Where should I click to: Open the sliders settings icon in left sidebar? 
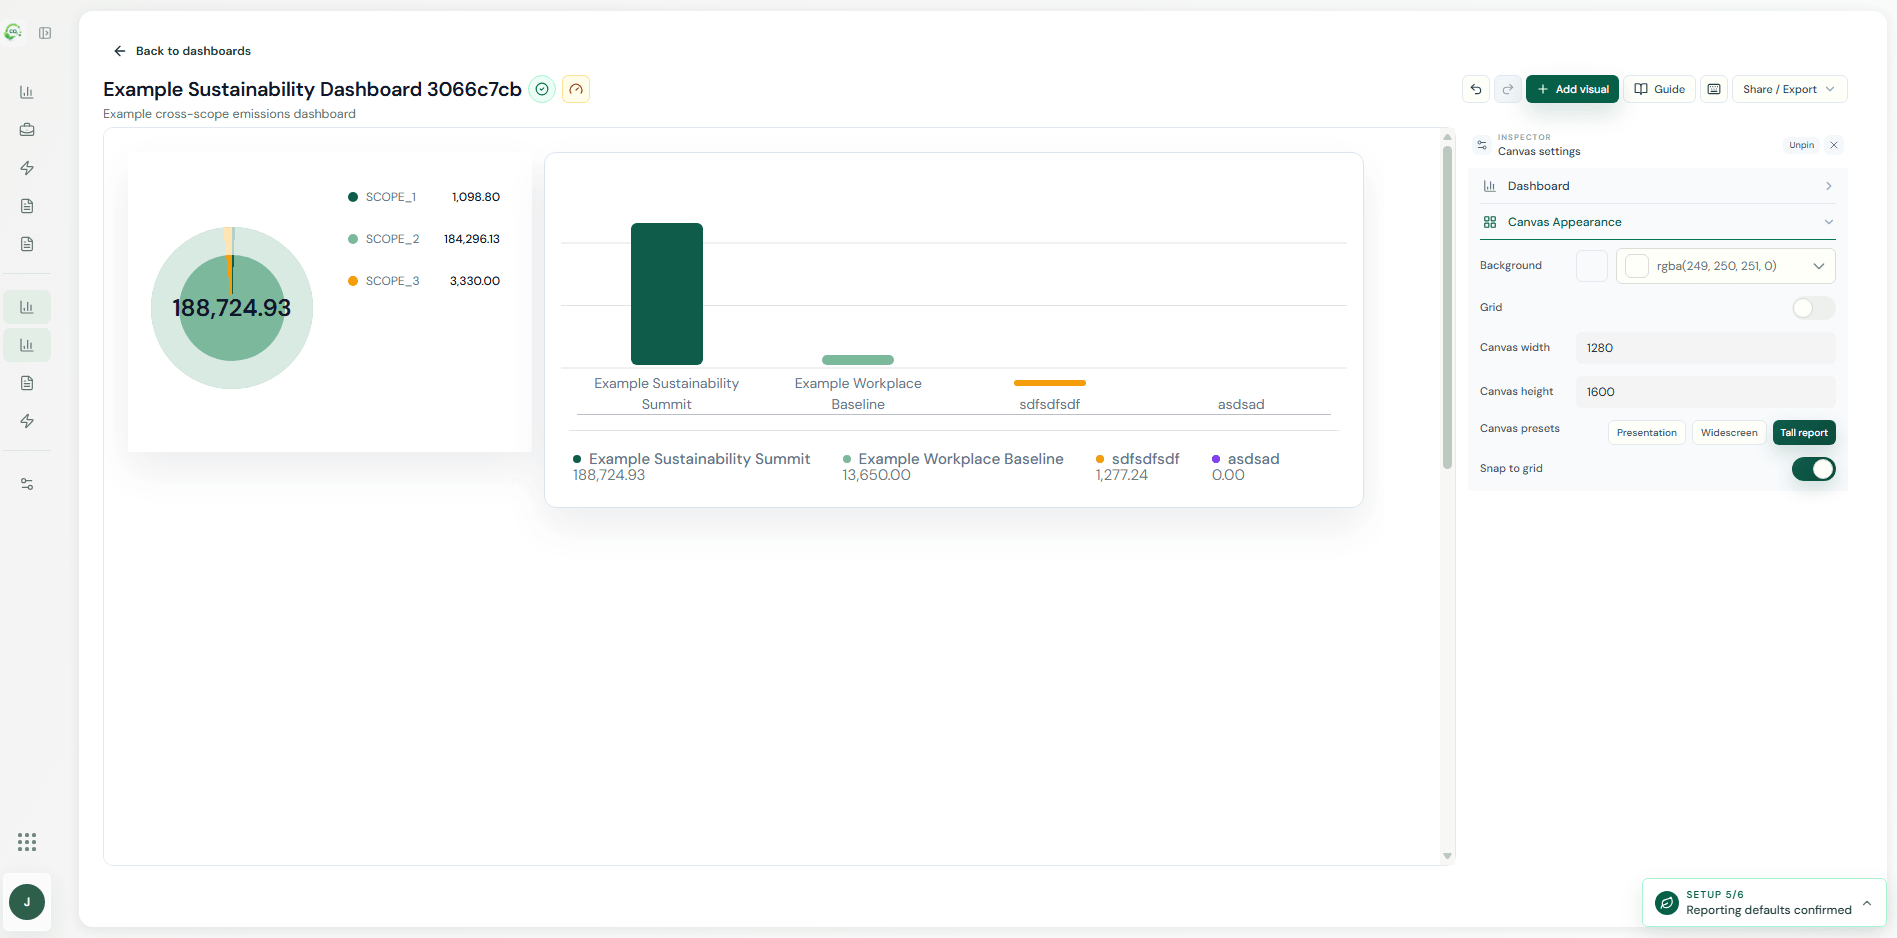click(27, 484)
